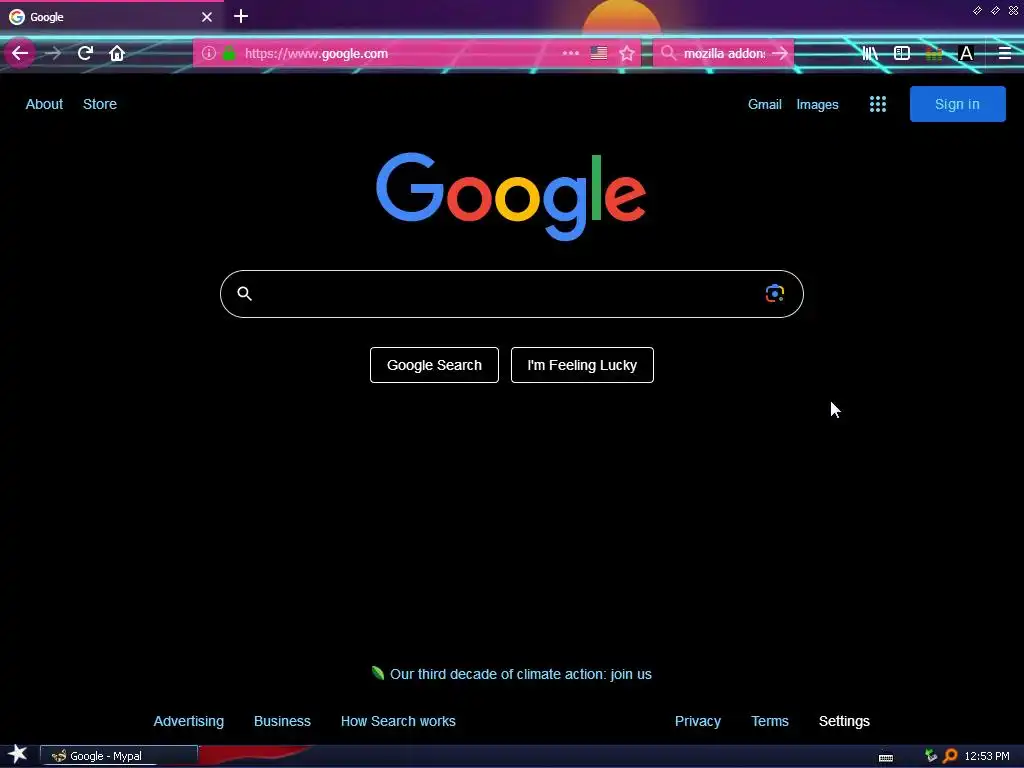Open climate action join us link
Screen dimensions: 1024x768
tap(520, 674)
